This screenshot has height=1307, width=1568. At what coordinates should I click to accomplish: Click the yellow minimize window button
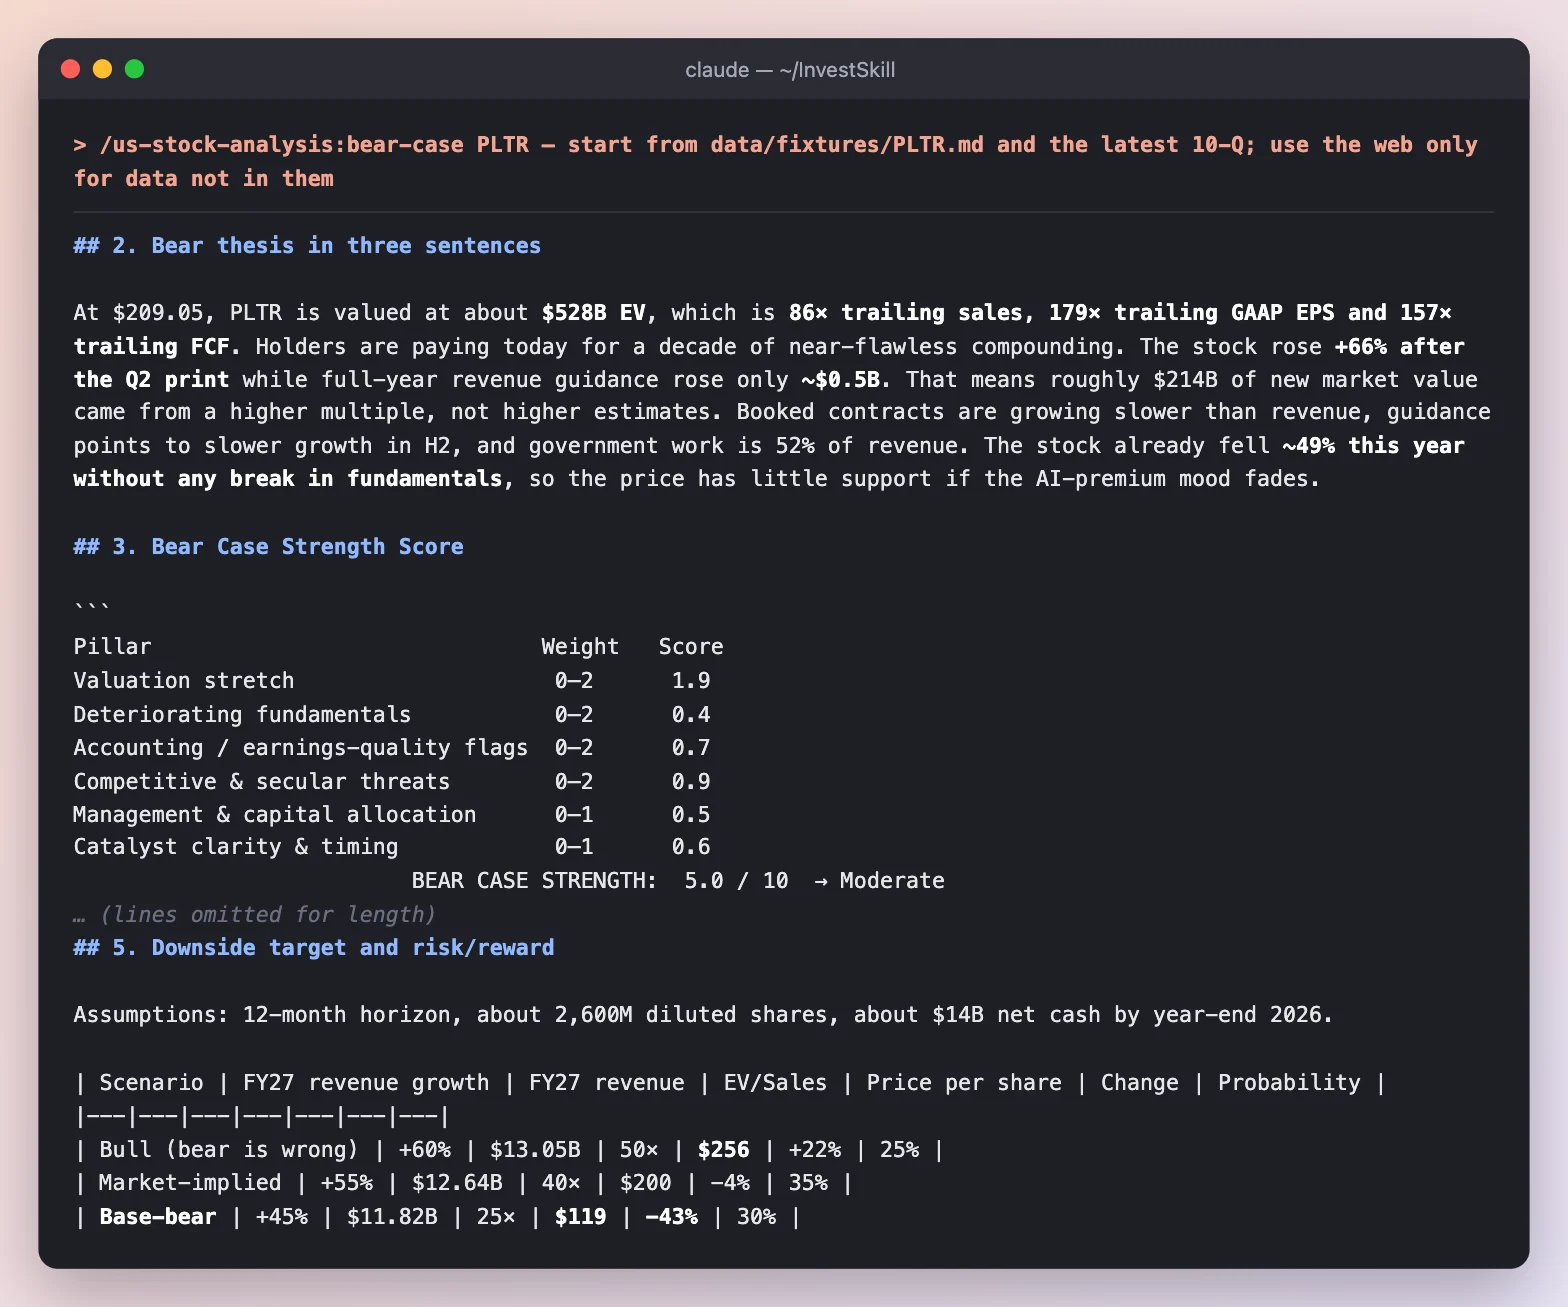(x=102, y=69)
